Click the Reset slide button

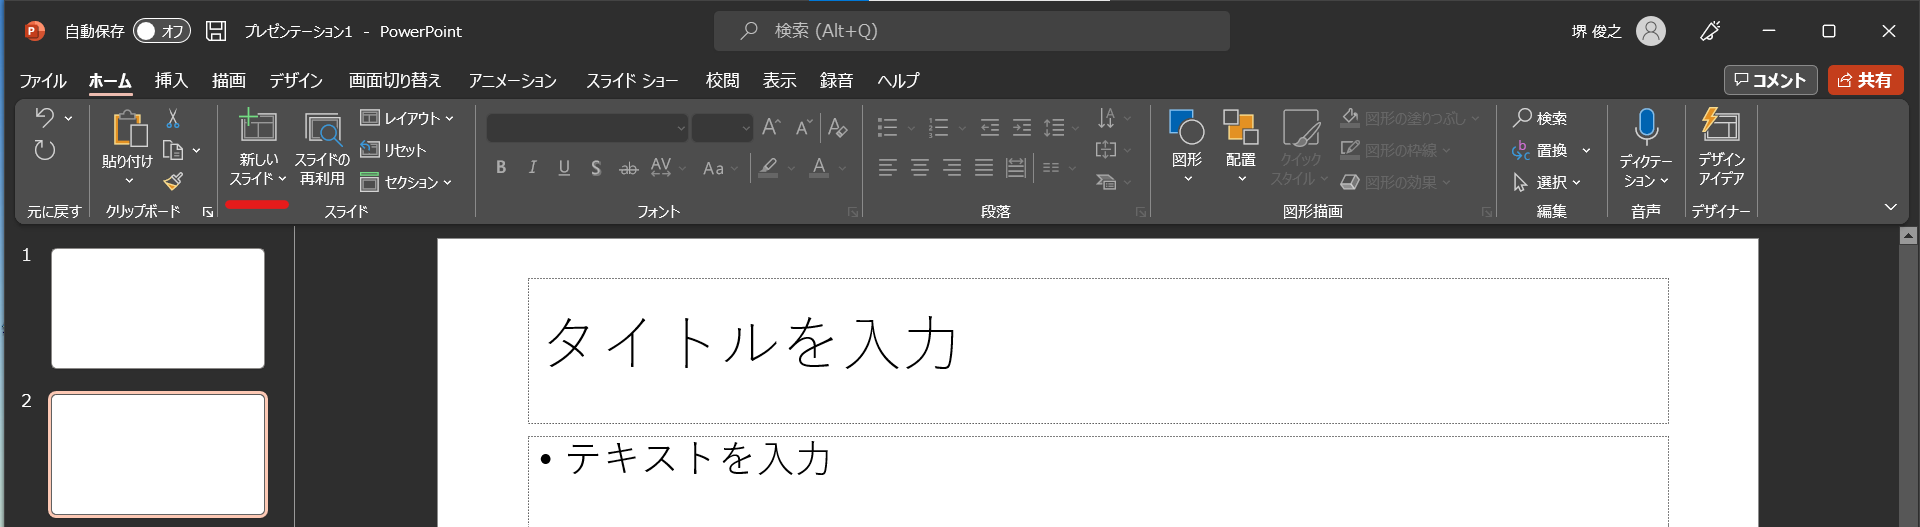(x=393, y=150)
